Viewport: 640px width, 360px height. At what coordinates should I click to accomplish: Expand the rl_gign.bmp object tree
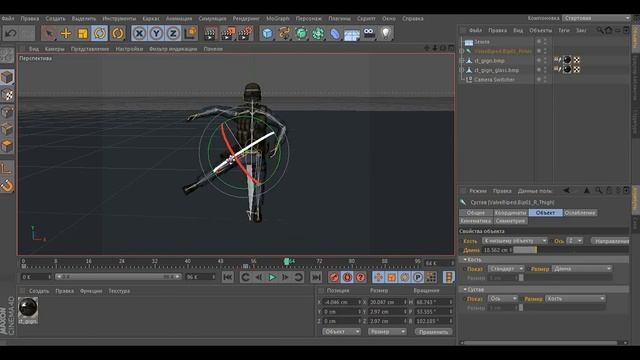point(462,60)
